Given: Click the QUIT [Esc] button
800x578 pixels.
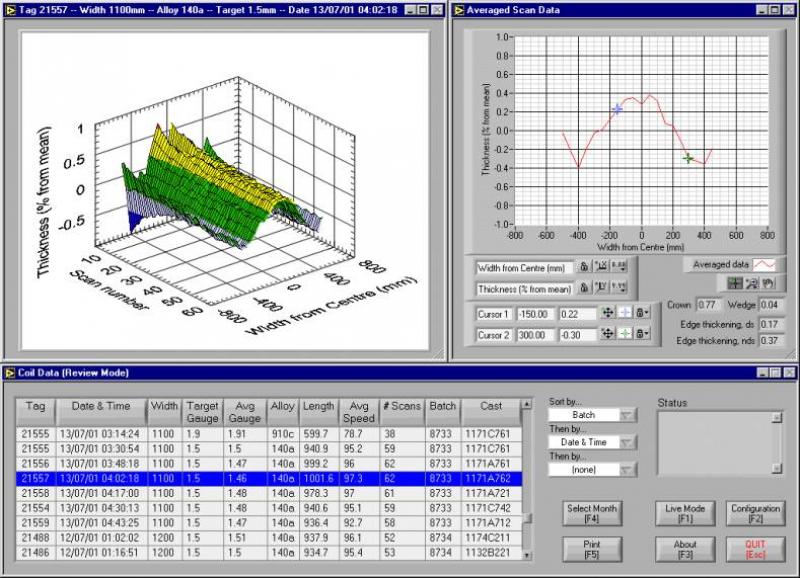Looking at the screenshot, I should 755,549.
